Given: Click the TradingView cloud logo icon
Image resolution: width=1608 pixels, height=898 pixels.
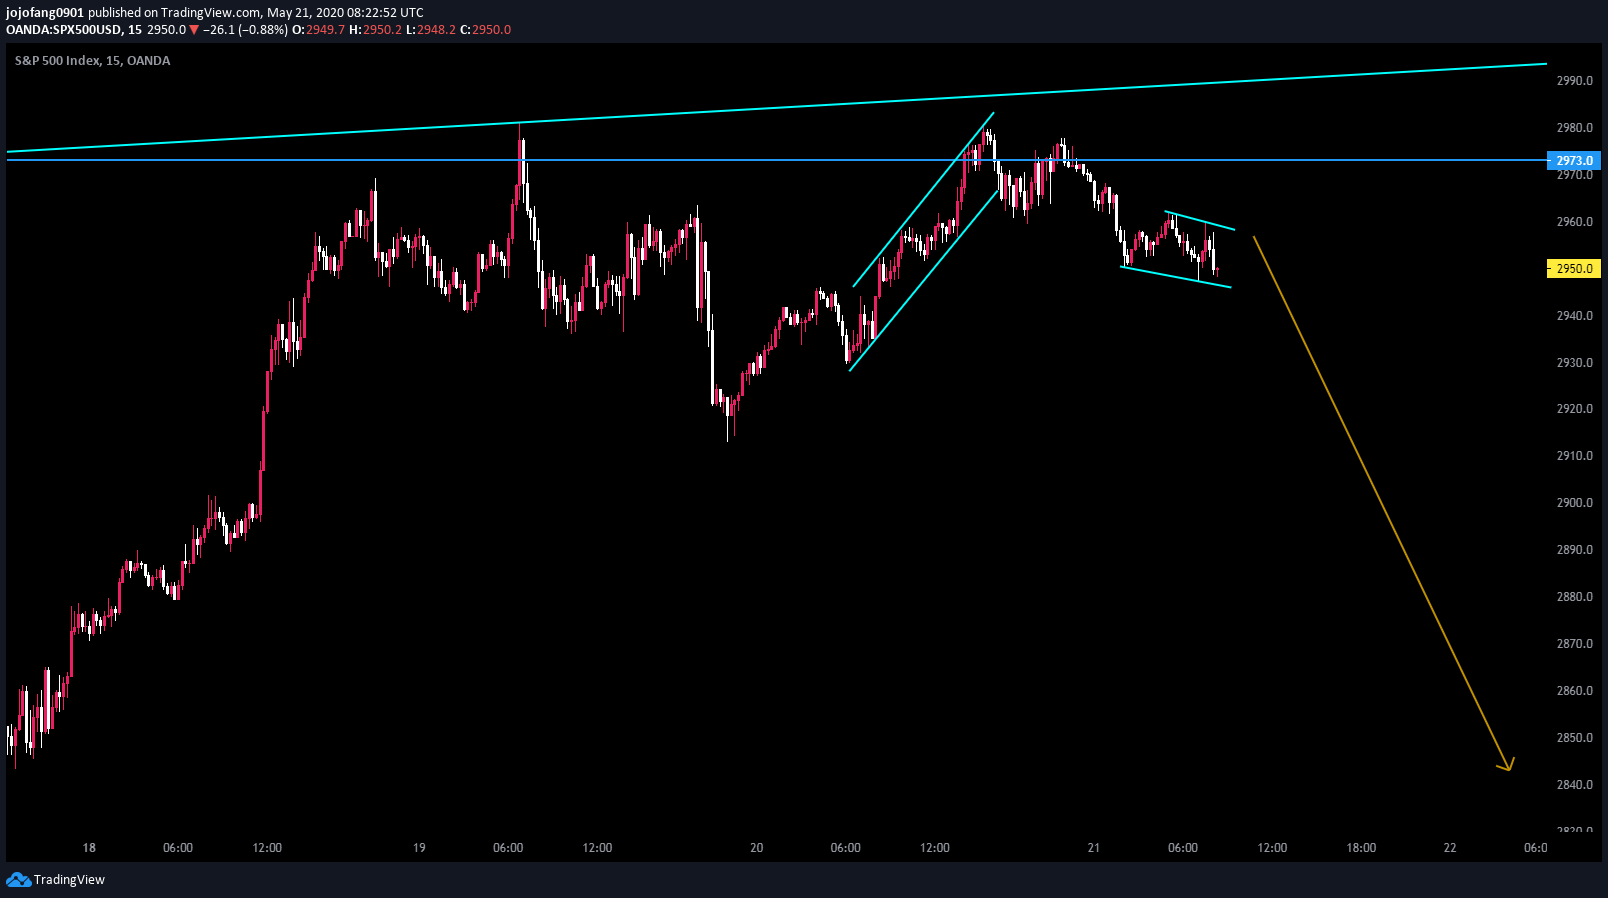Looking at the screenshot, I should pos(18,880).
